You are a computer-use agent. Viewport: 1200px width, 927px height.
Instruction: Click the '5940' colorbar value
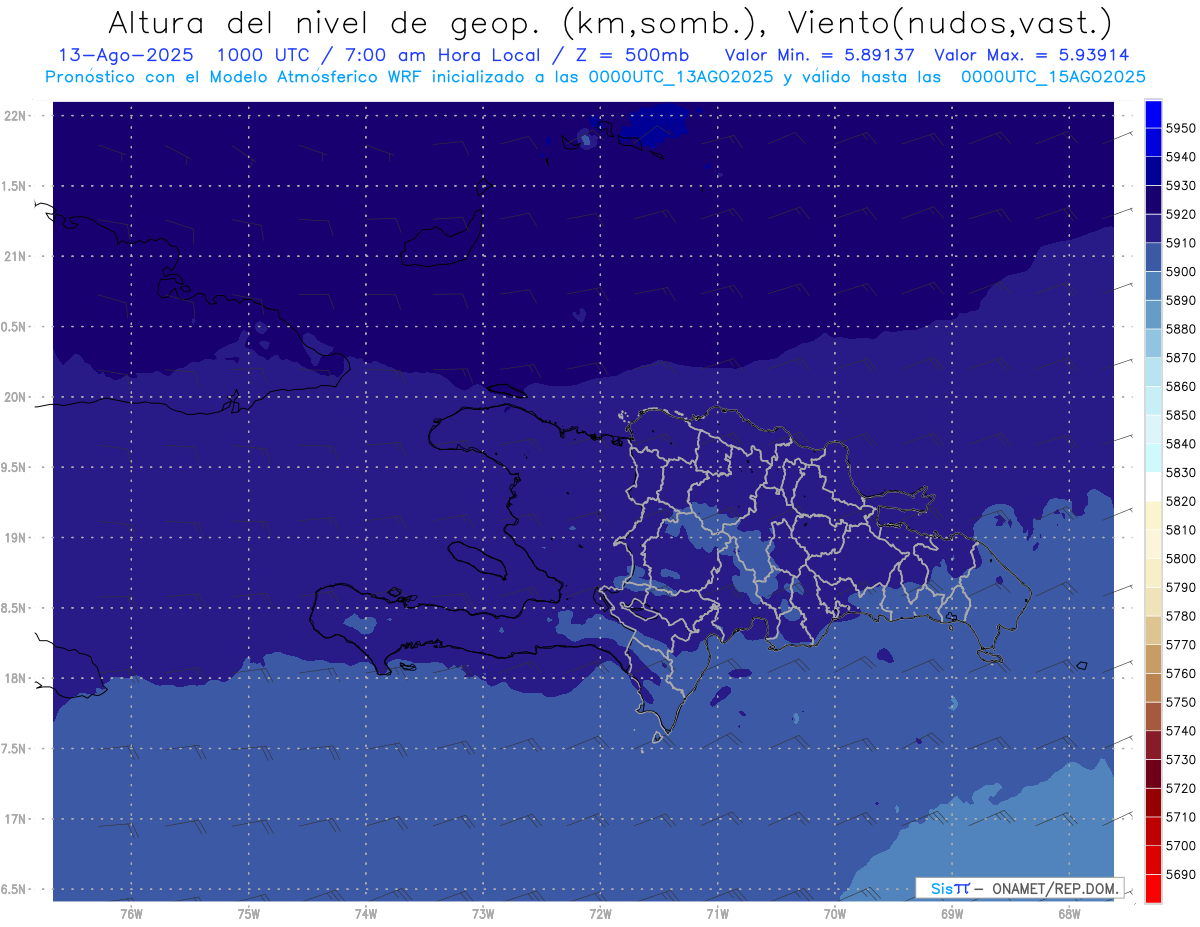point(1181,157)
